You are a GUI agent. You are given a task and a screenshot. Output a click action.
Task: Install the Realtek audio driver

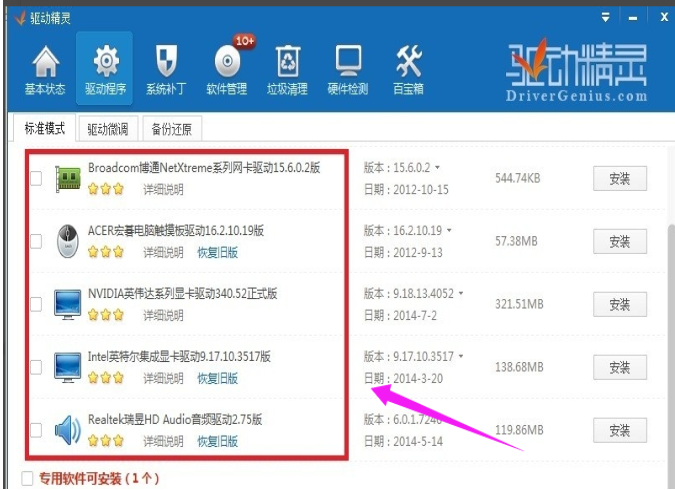(619, 430)
